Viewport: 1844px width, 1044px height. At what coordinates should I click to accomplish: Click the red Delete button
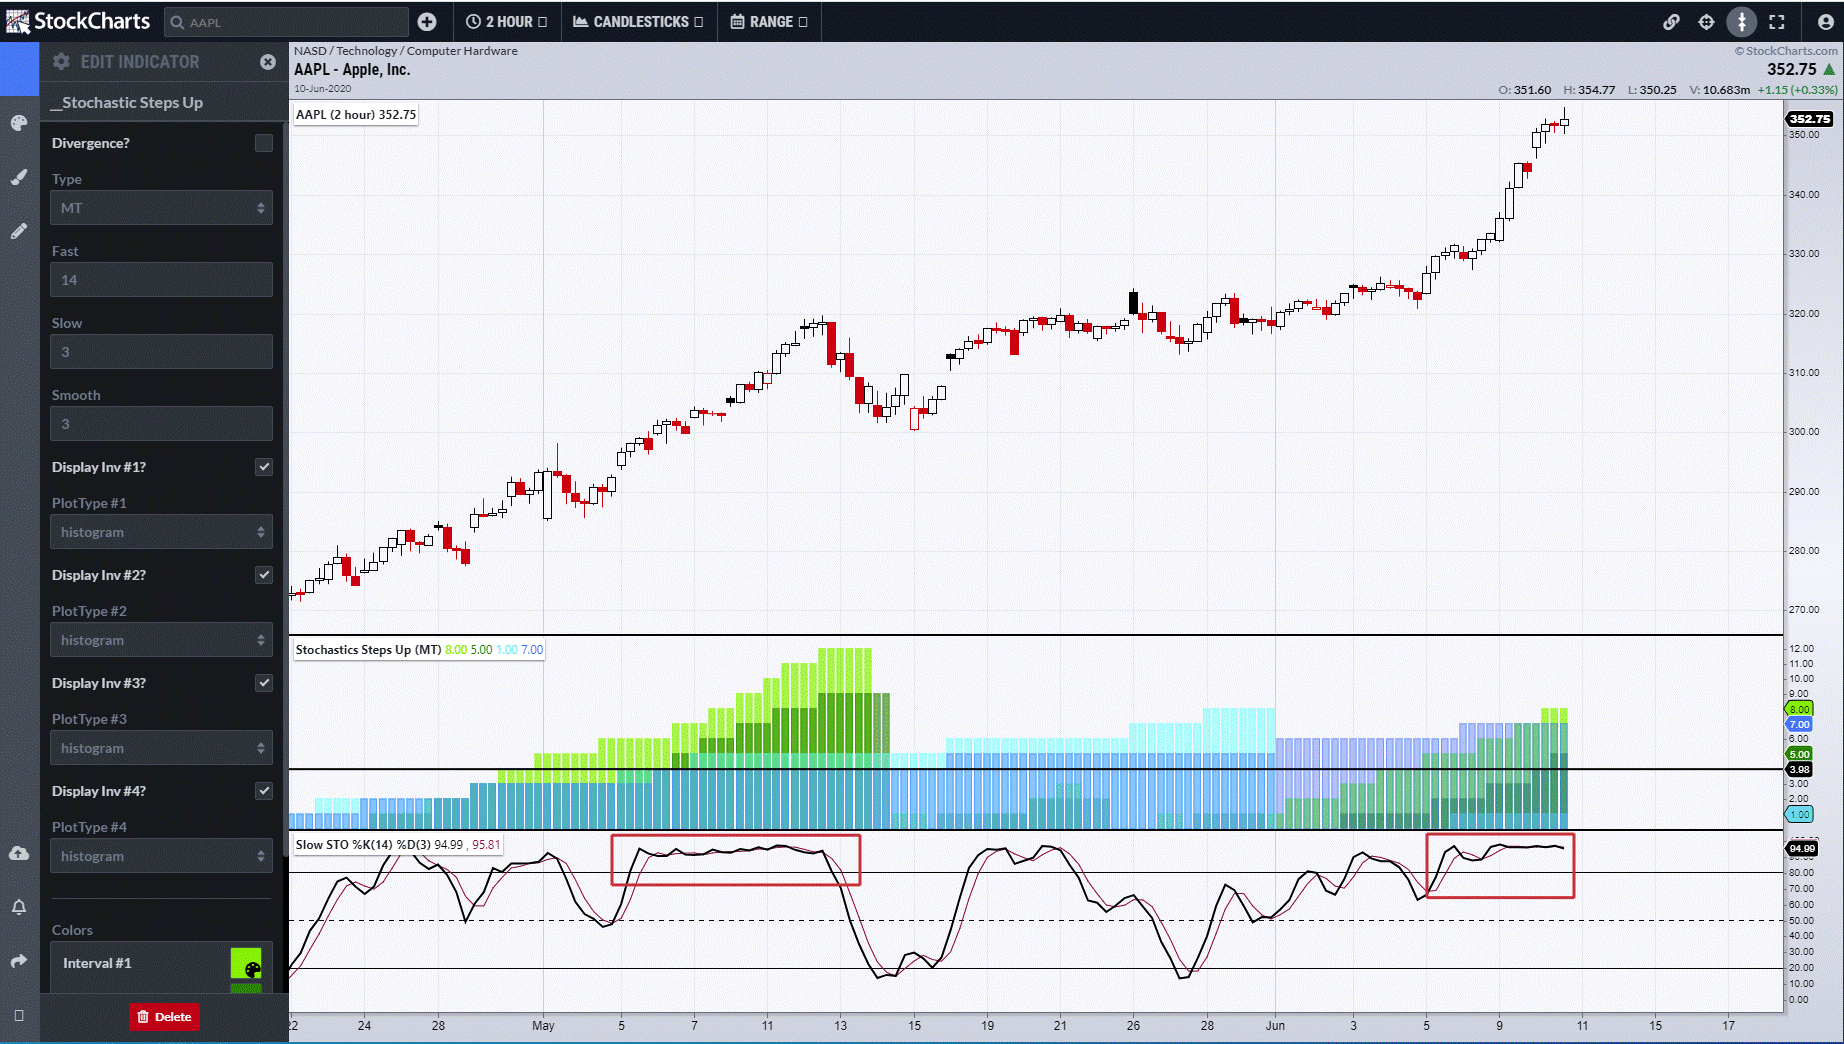point(164,1017)
